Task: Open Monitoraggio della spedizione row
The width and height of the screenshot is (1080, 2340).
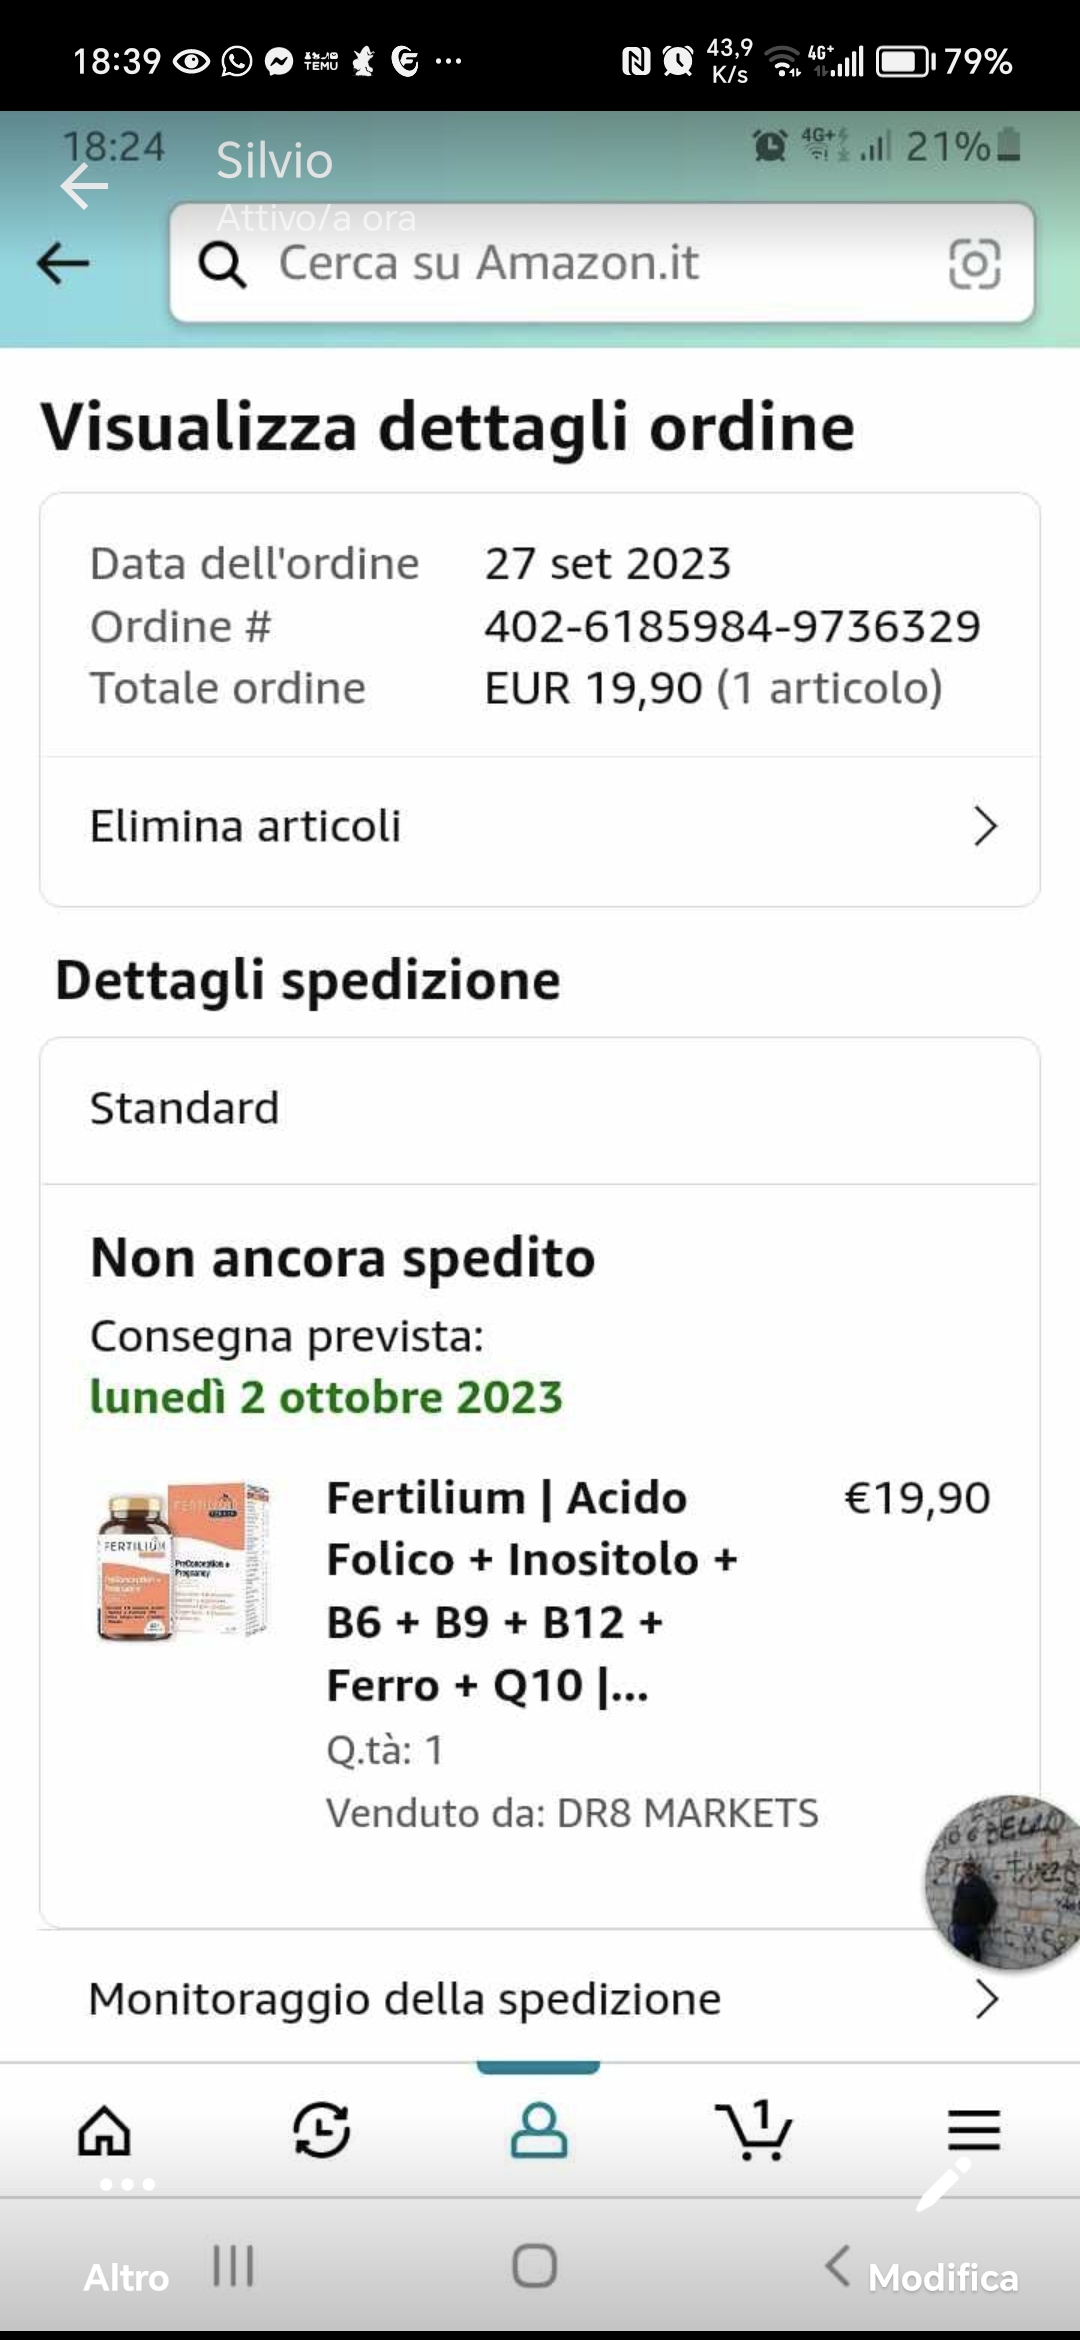Action: point(539,1998)
